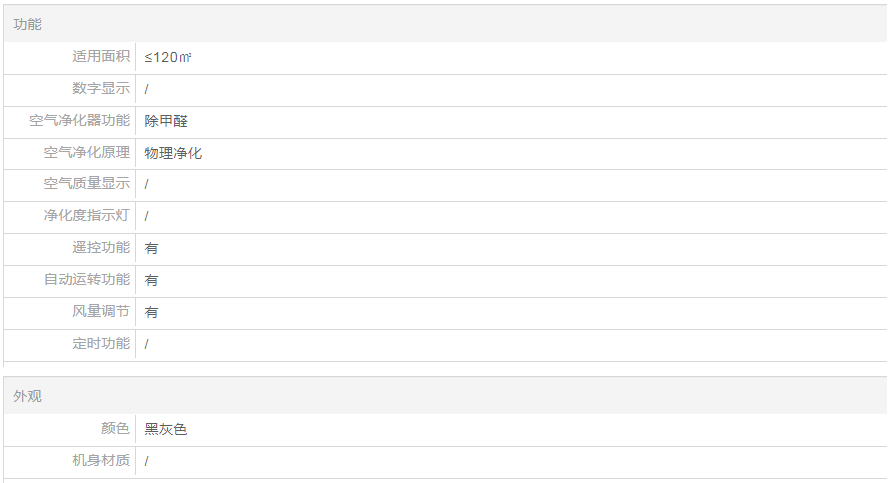The height and width of the screenshot is (483, 891).
Task: Click the 数字显示 label
Action: tap(101, 89)
